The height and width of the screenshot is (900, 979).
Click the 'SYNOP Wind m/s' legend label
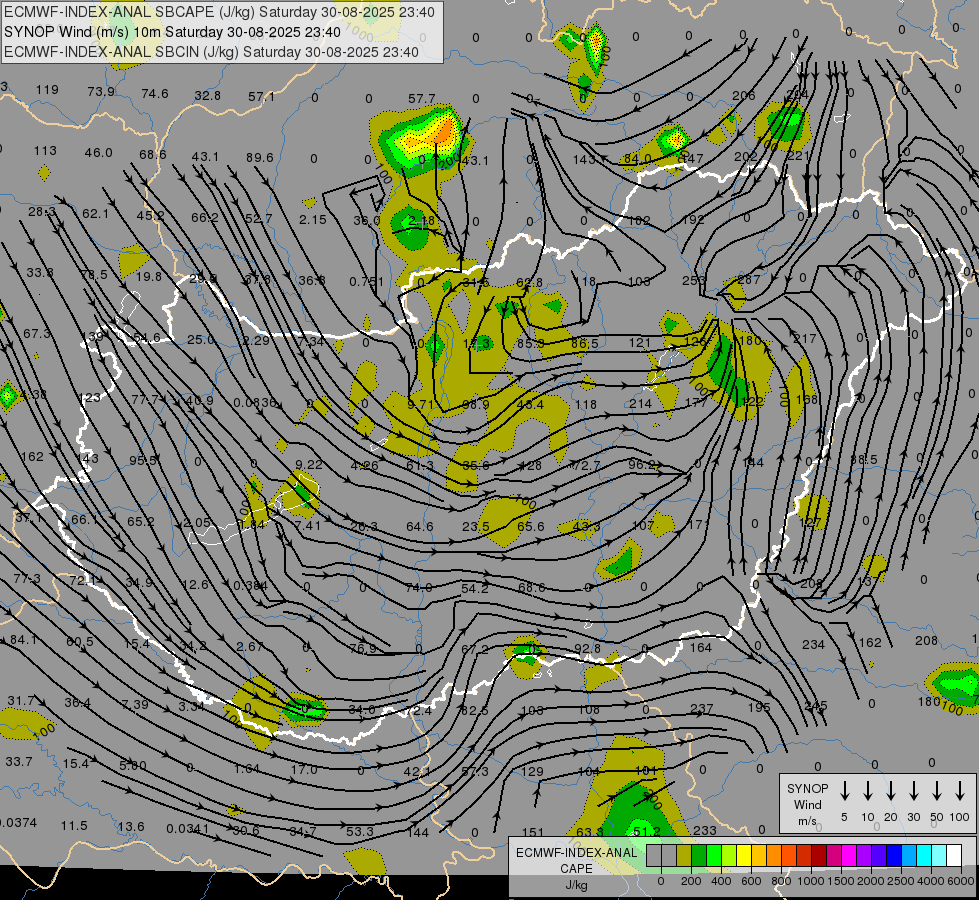click(807, 804)
